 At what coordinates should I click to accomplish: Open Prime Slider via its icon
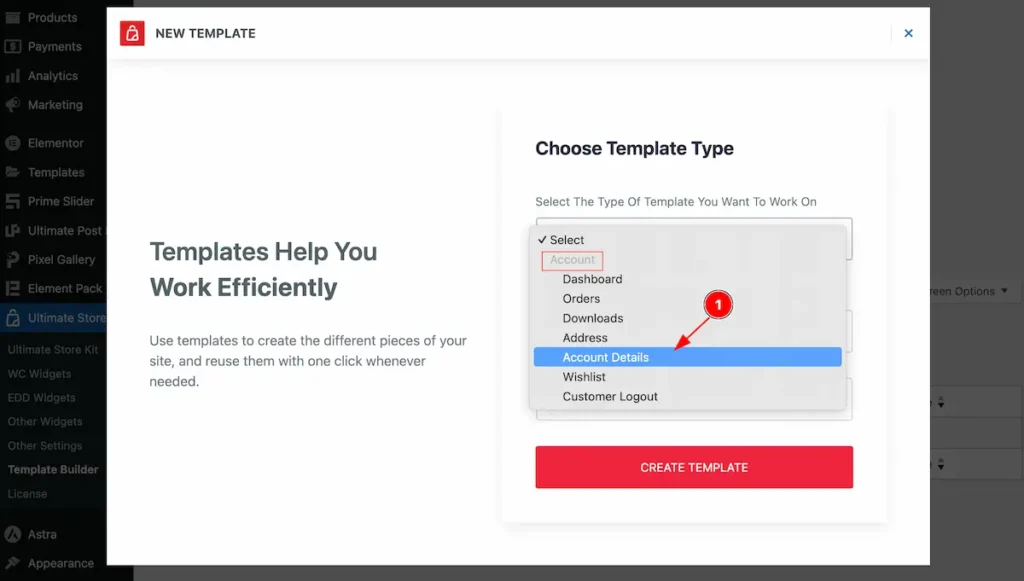tap(13, 201)
